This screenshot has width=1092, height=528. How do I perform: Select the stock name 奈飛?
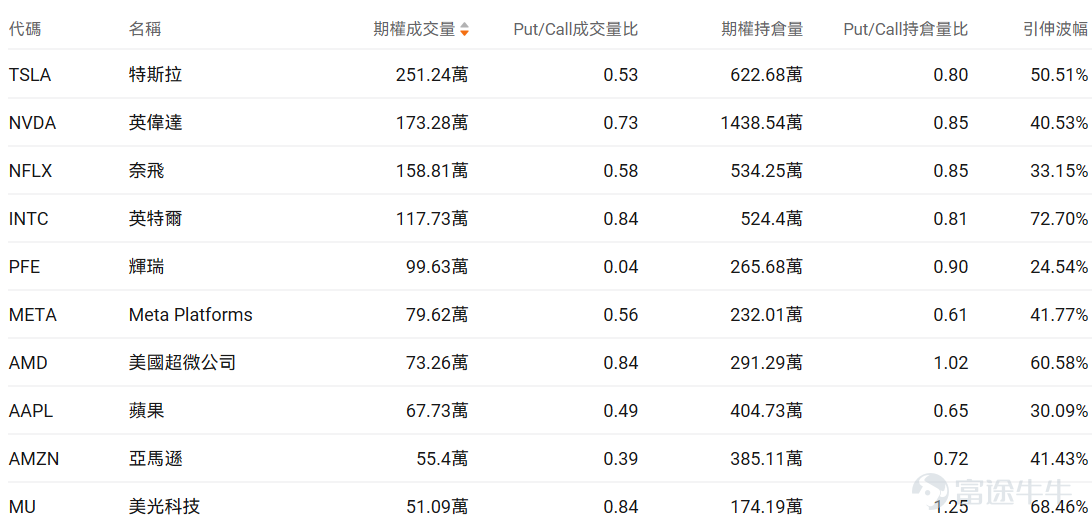[x=146, y=171]
